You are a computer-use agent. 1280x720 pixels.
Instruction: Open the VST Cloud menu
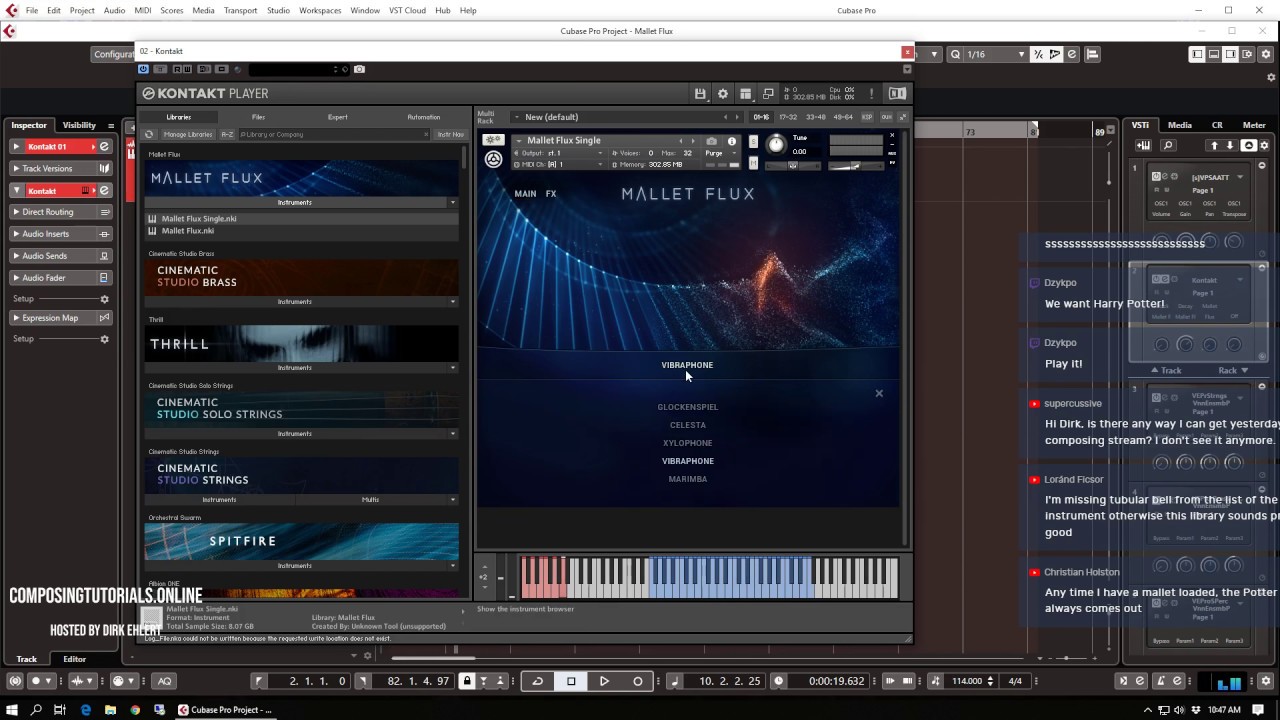pos(407,10)
